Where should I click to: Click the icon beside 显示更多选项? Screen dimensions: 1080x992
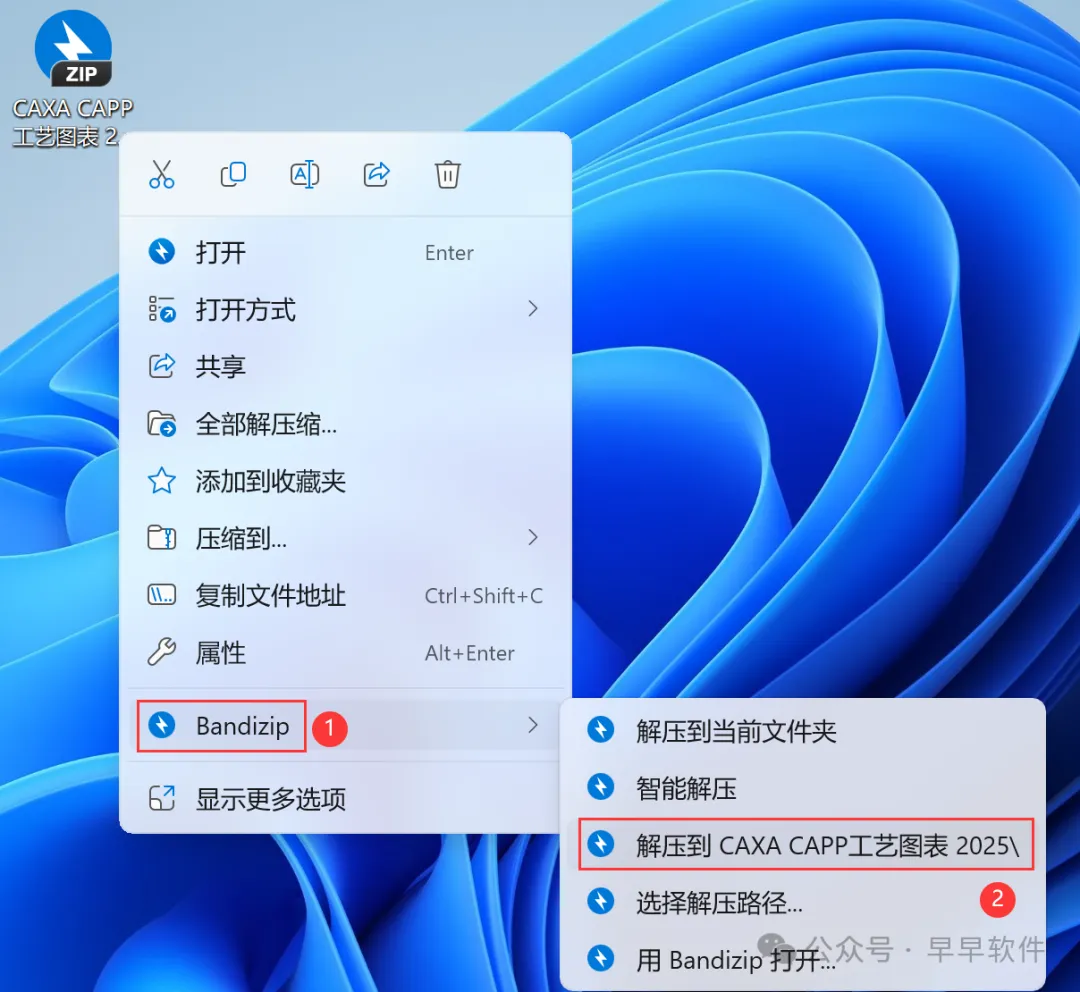[162, 798]
